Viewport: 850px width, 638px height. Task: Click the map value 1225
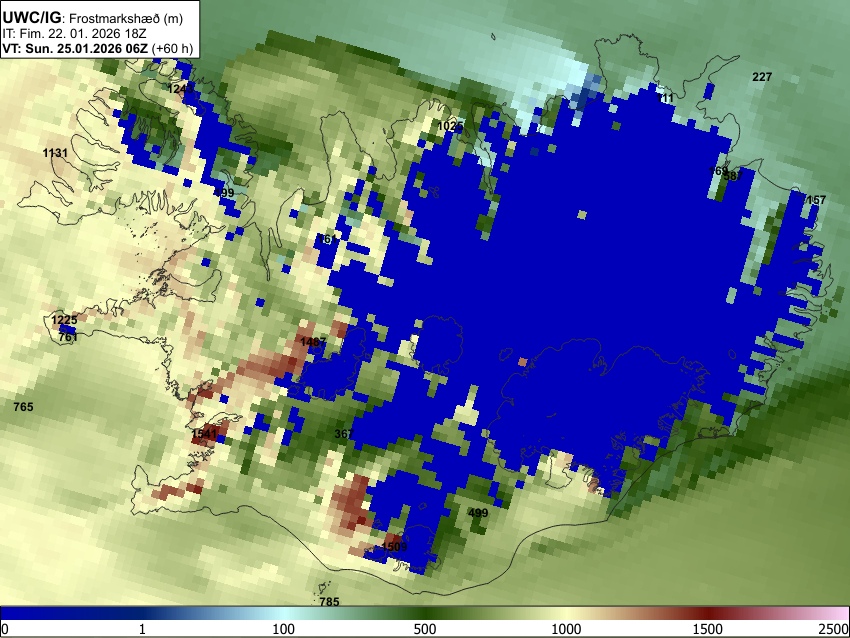(64, 320)
